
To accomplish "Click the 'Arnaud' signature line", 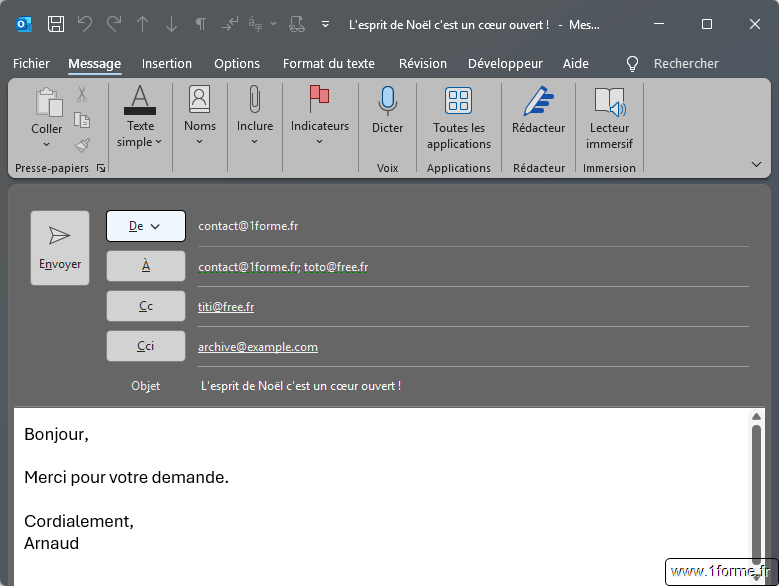I will click(51, 543).
